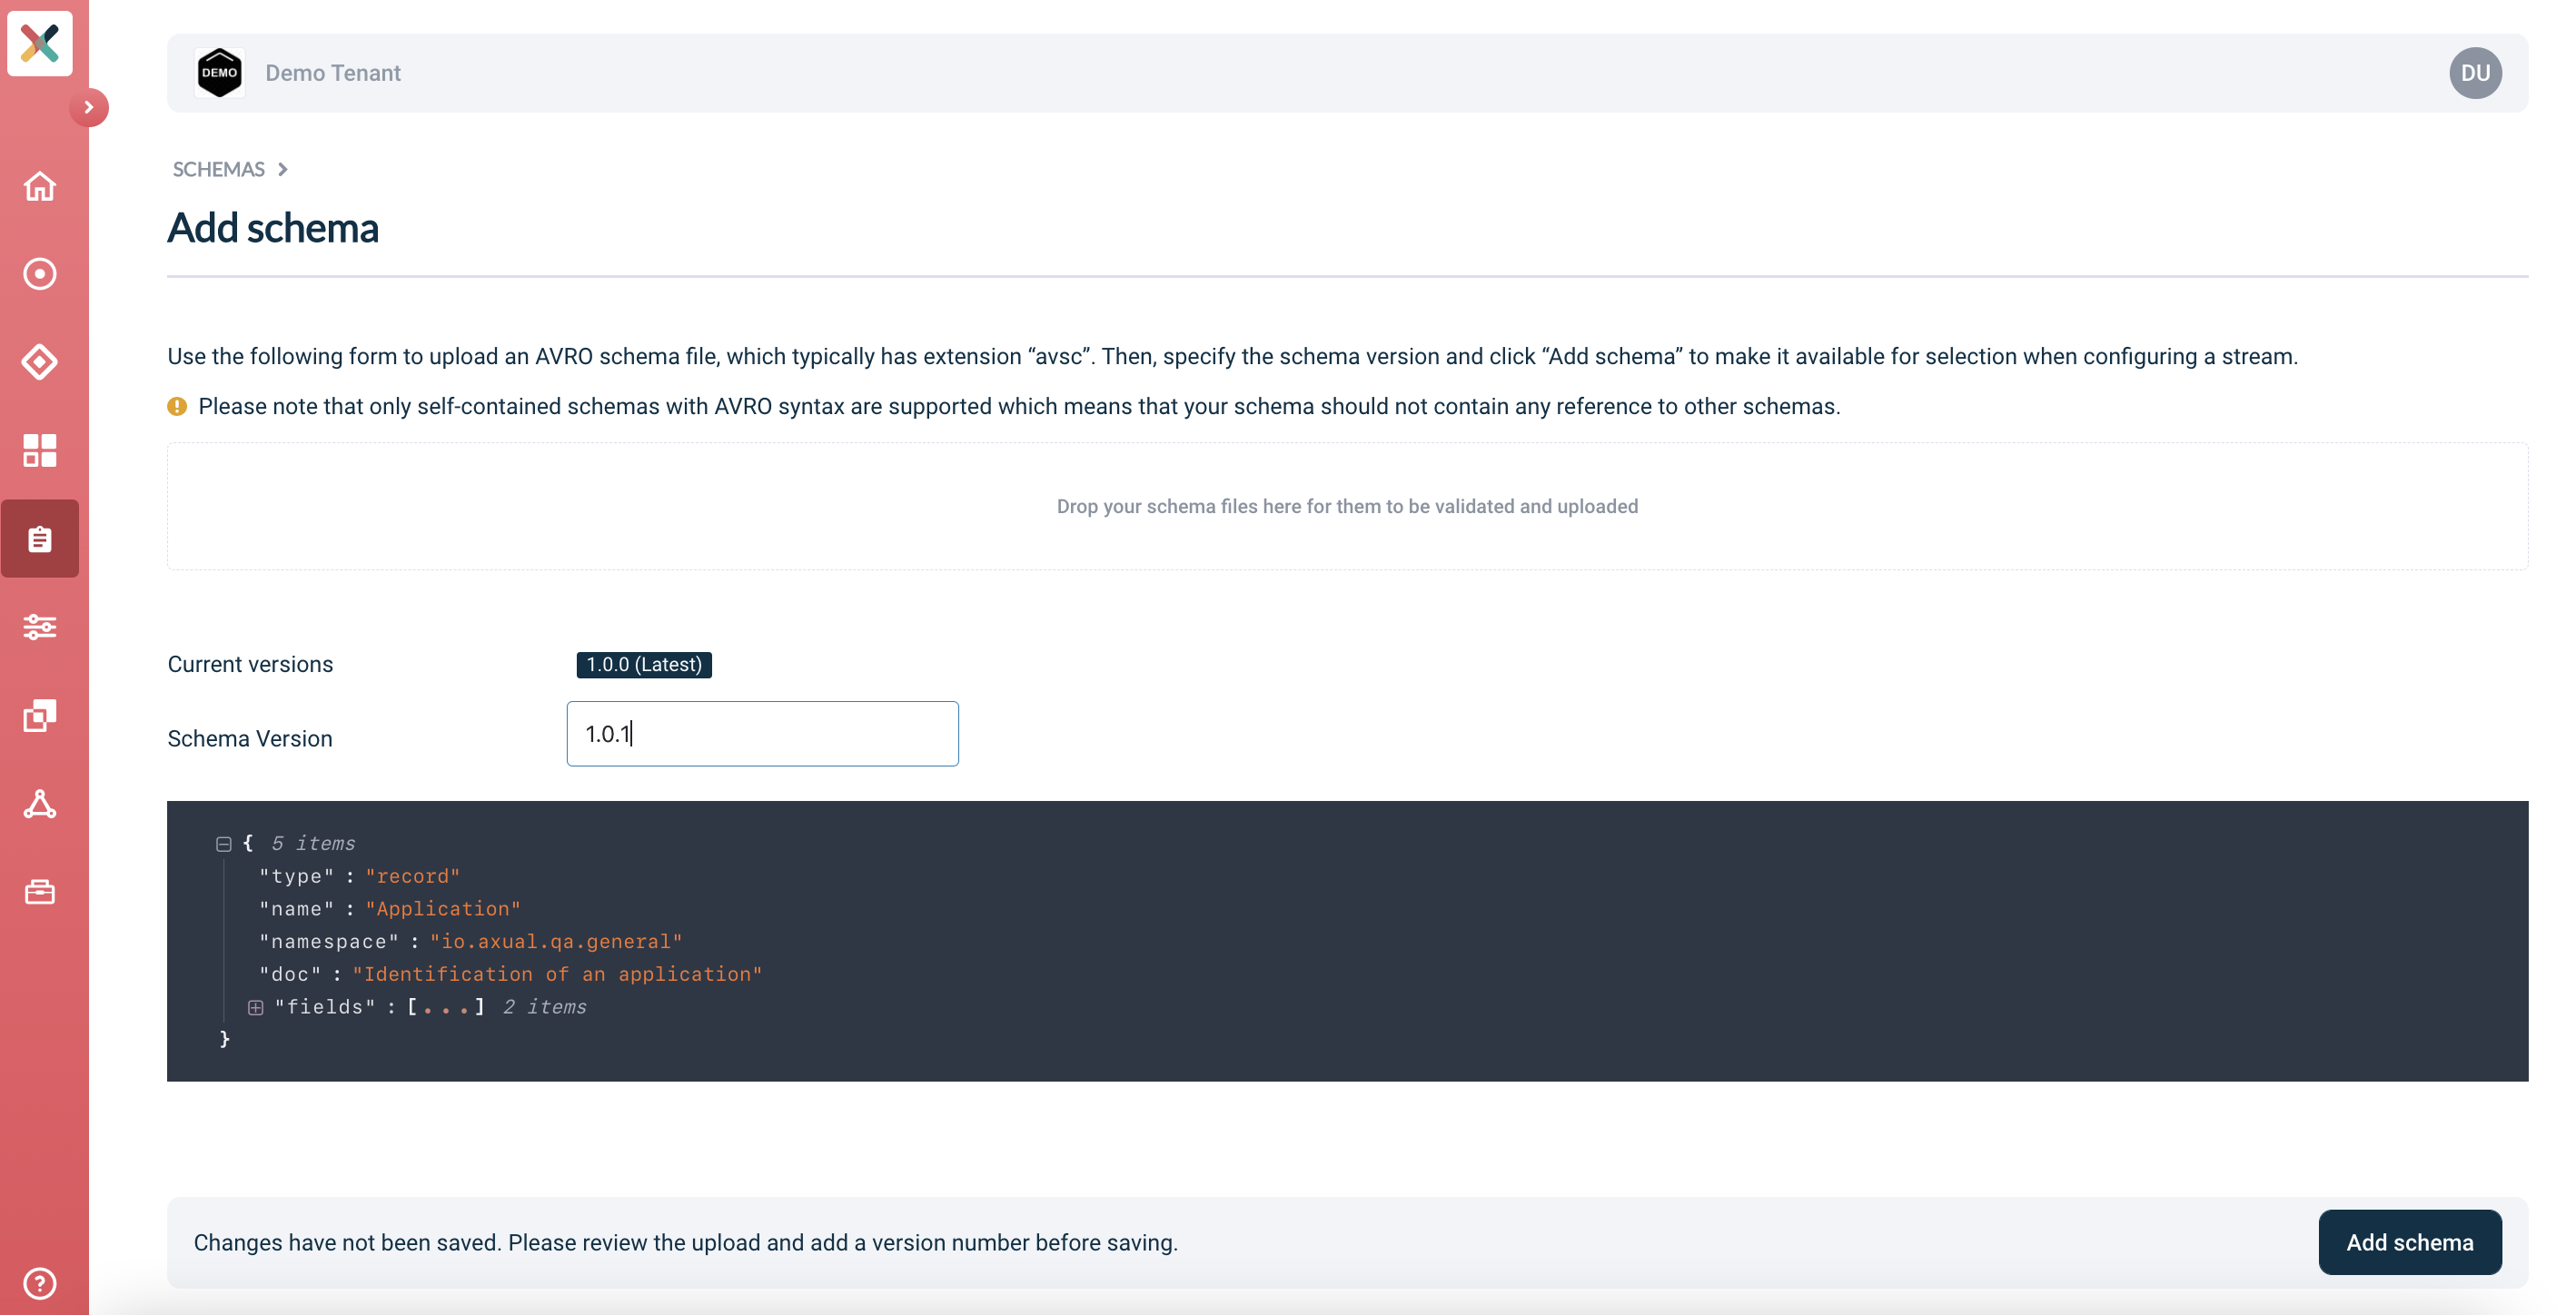Open the briefcase icon in sidebar
Screen dimensions: 2576x1315
coord(40,892)
